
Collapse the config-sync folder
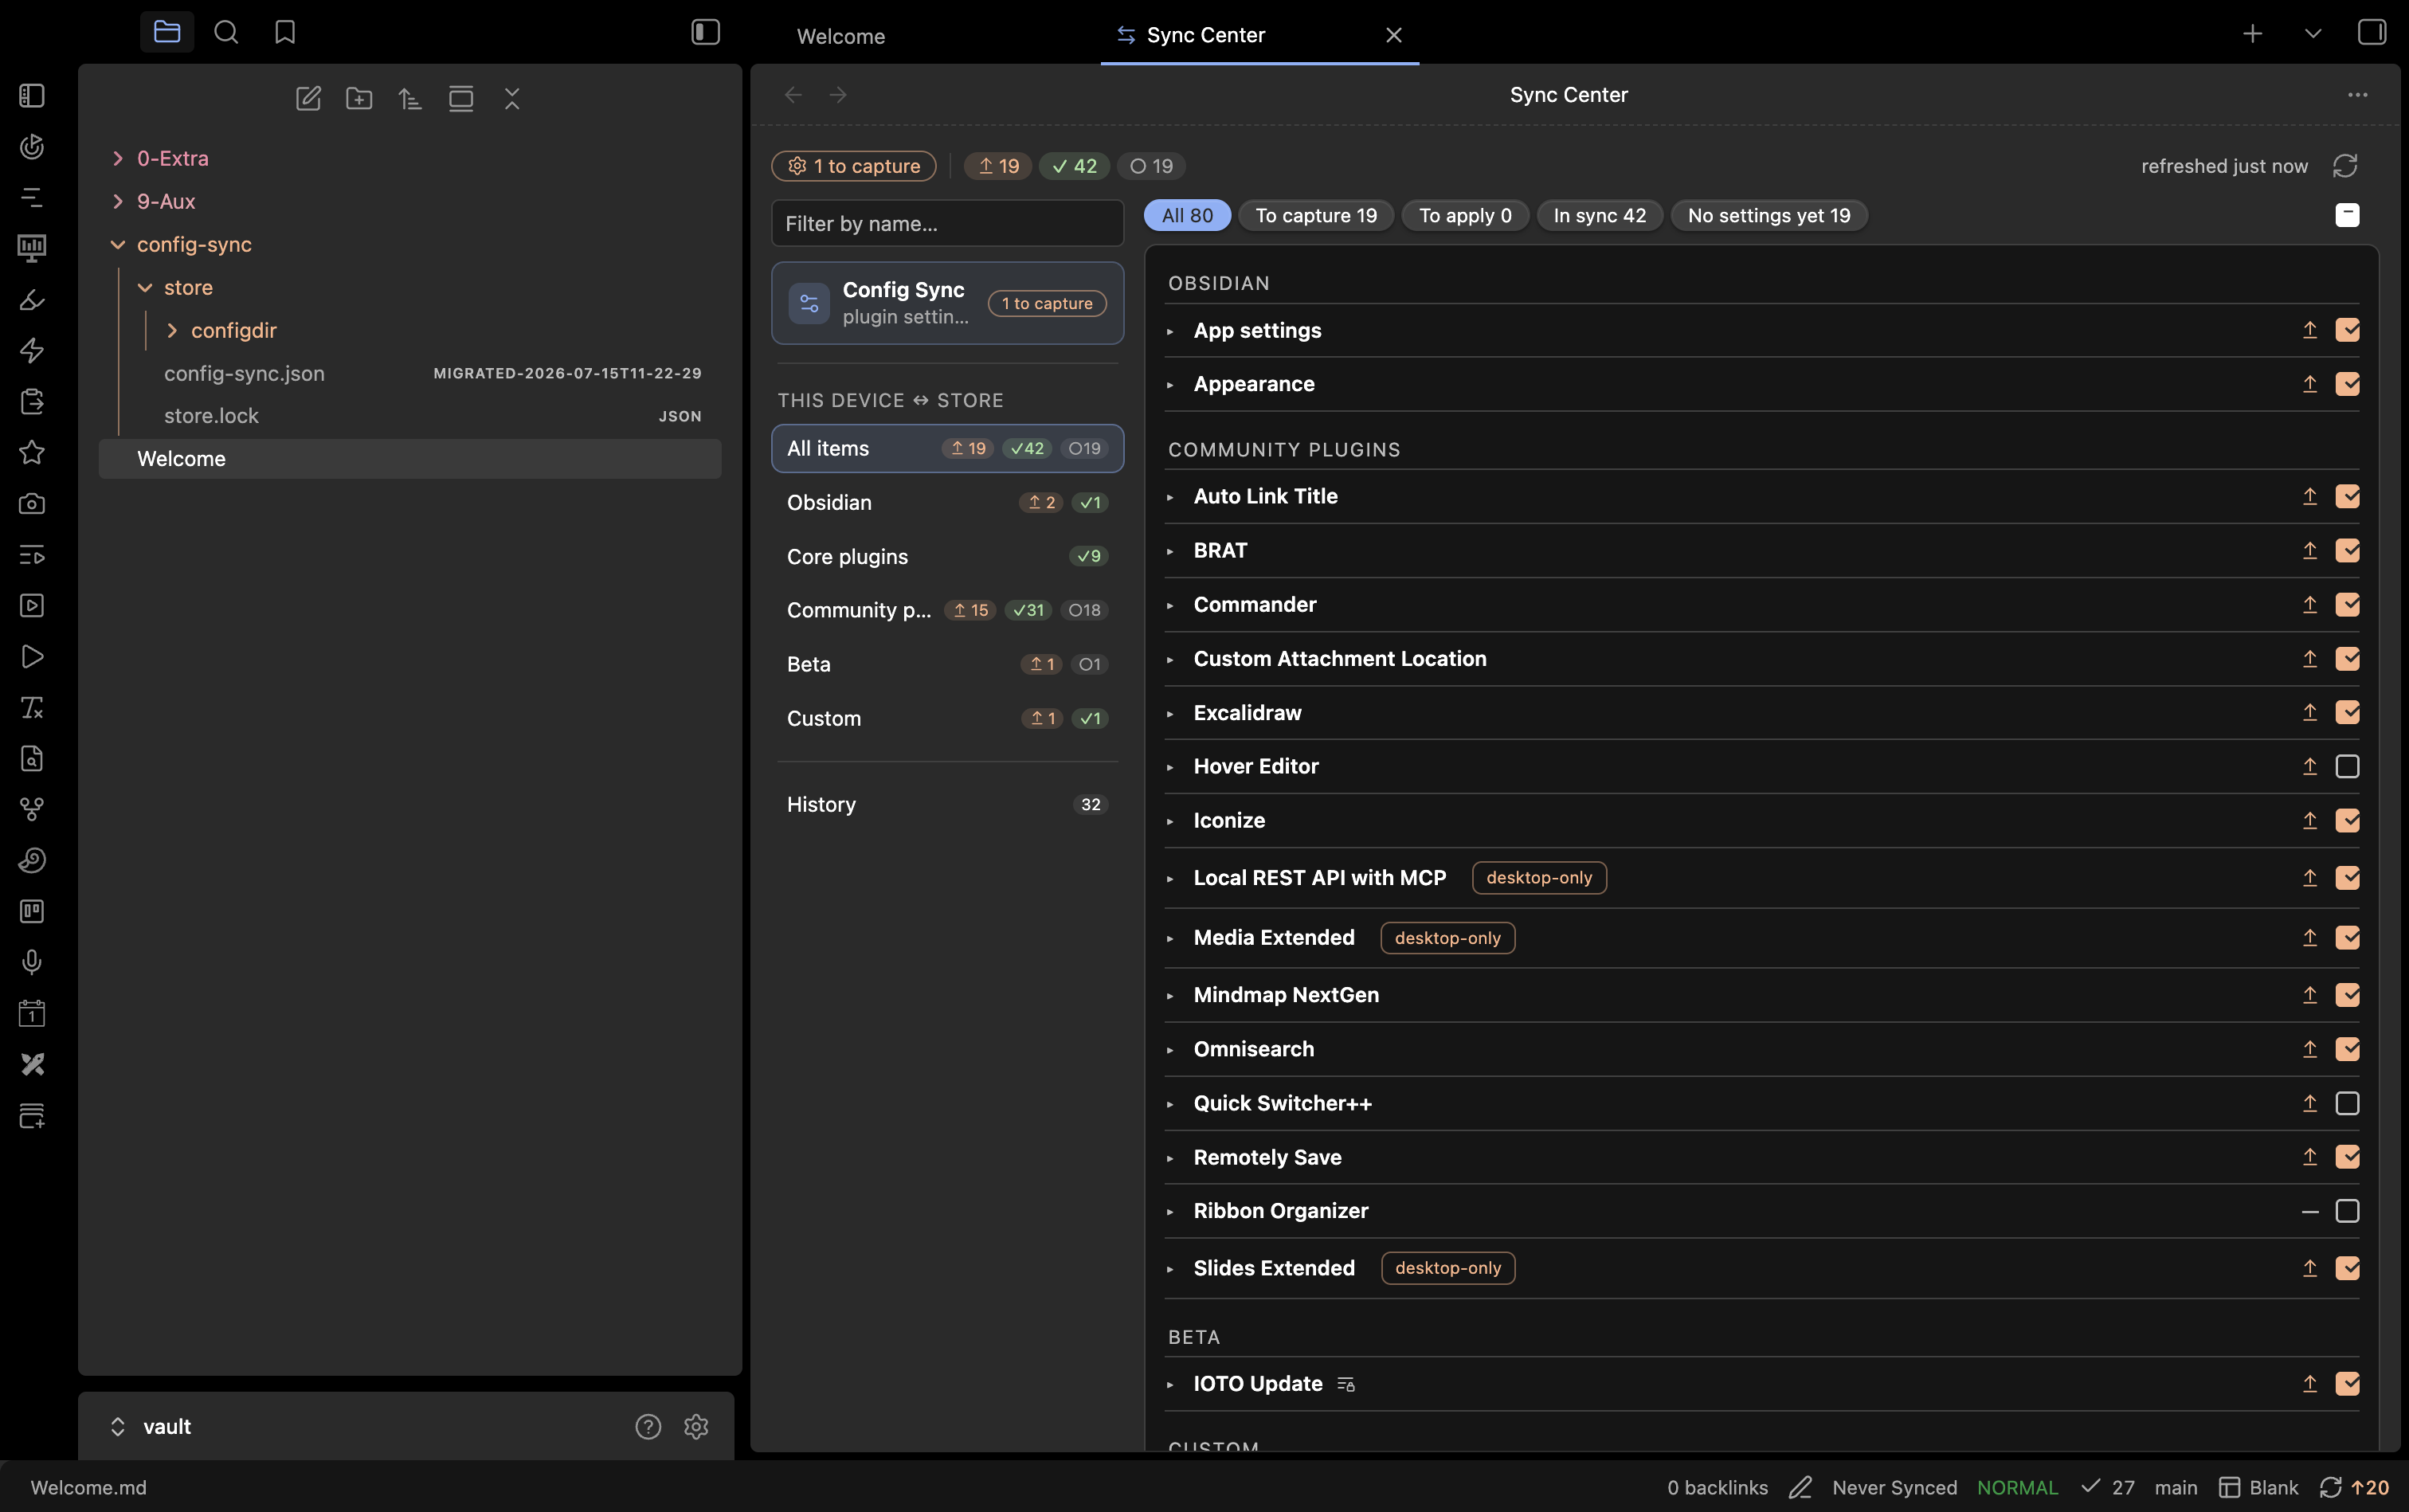click(x=118, y=245)
